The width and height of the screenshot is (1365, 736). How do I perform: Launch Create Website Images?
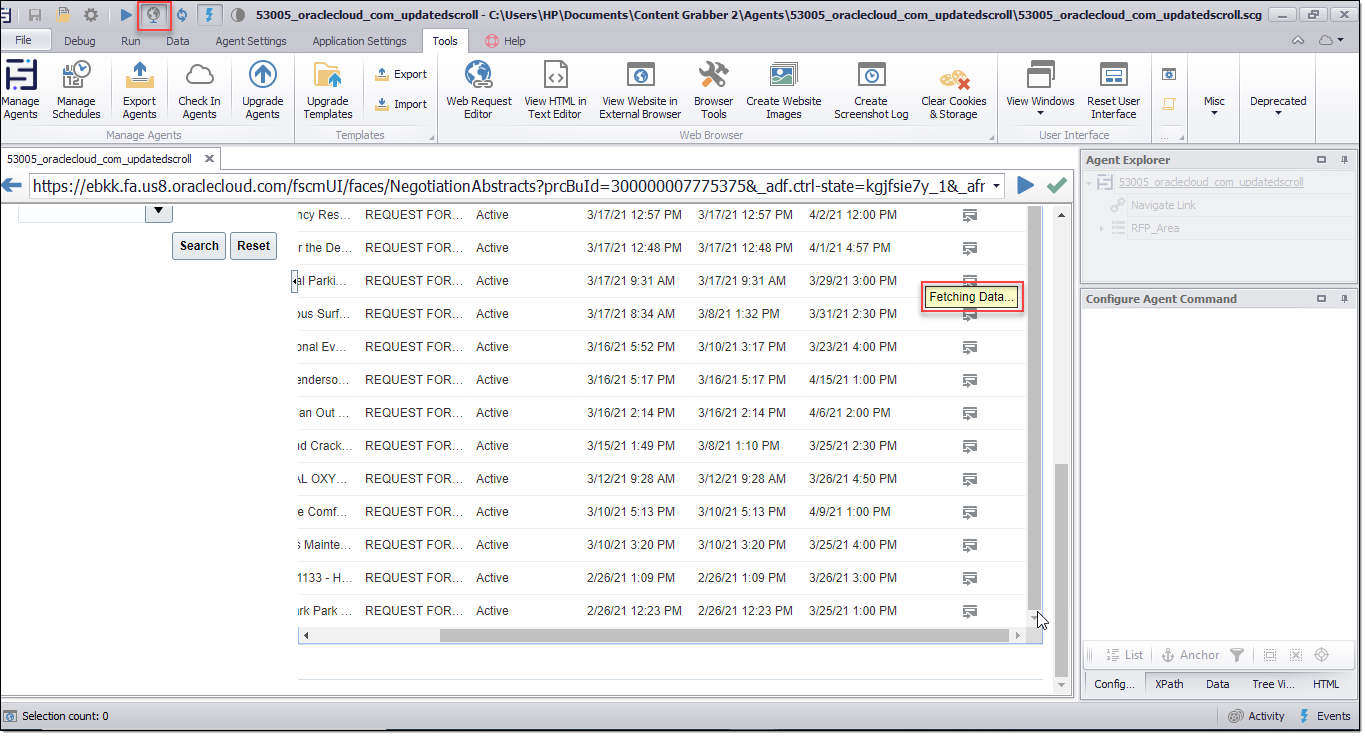783,88
